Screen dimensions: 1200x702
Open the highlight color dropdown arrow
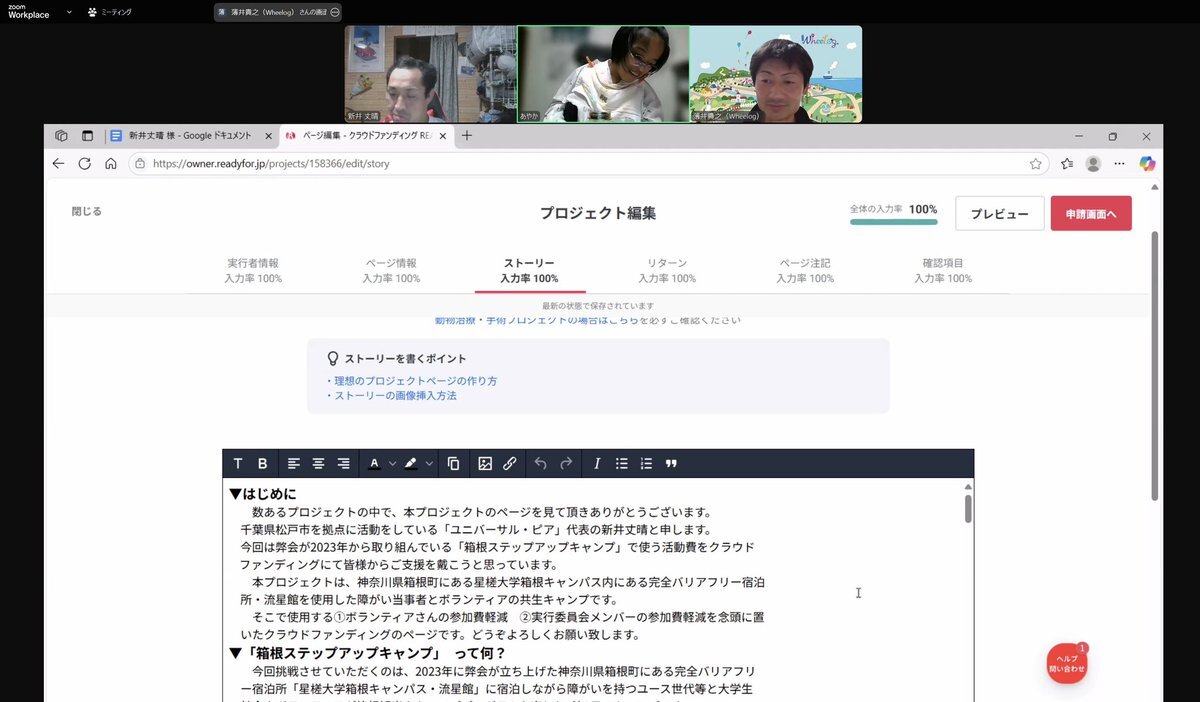[429, 463]
